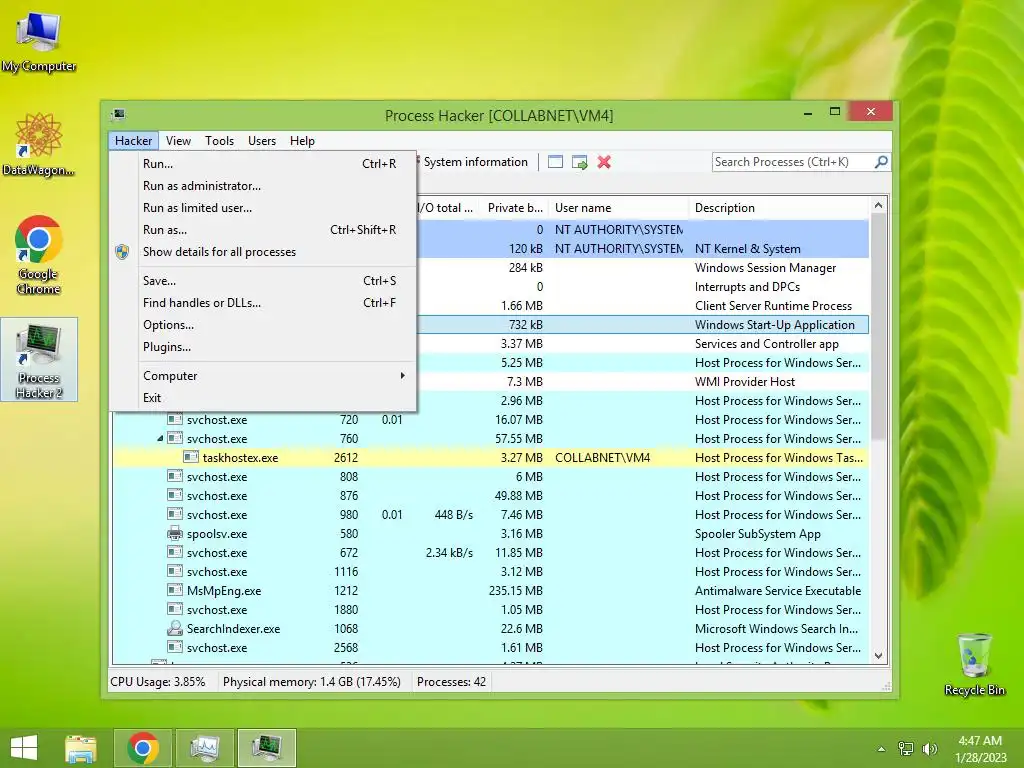Sort by the User name column header
Image resolution: width=1024 pixels, height=768 pixels.
point(618,208)
